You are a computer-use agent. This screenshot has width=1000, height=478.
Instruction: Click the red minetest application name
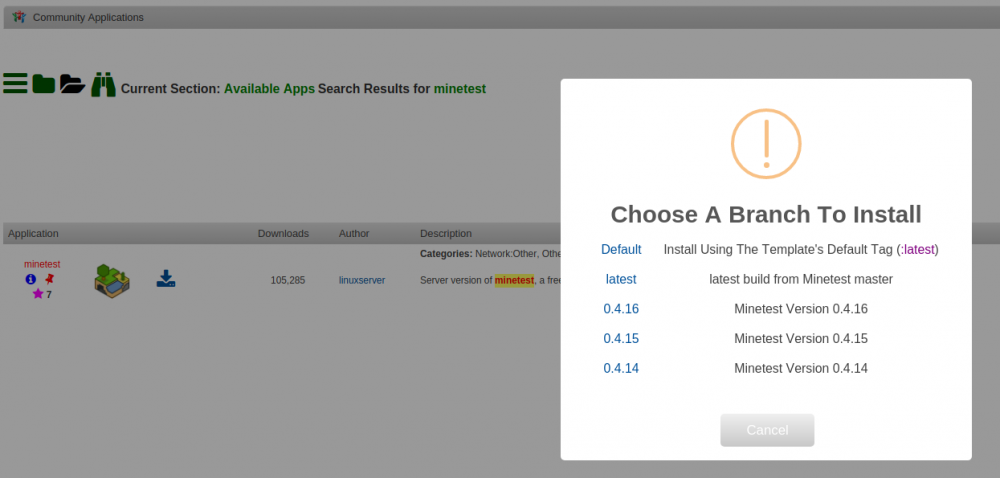coord(42,264)
